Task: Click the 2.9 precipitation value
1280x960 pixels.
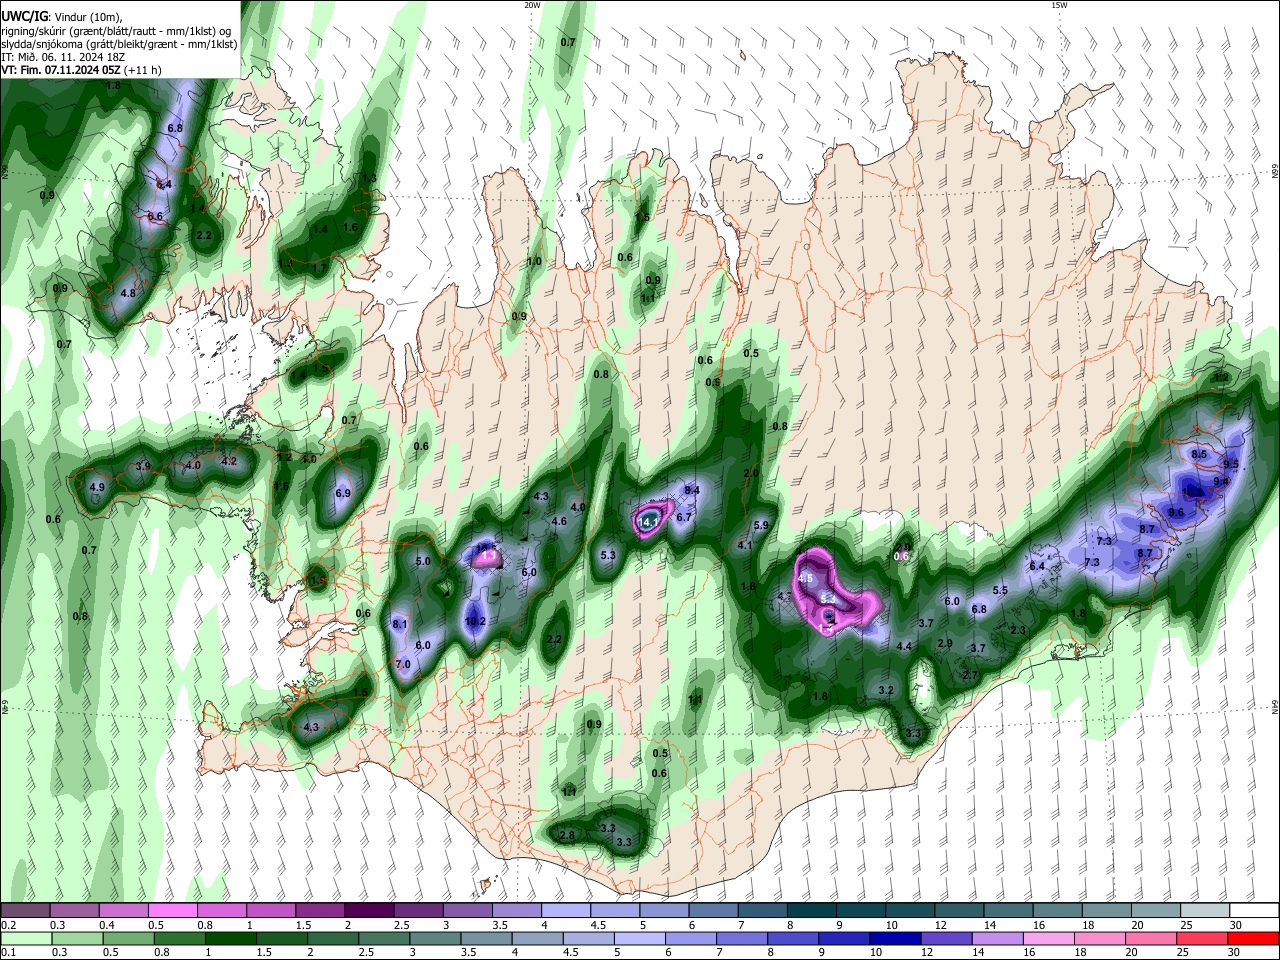Action: [x=945, y=643]
